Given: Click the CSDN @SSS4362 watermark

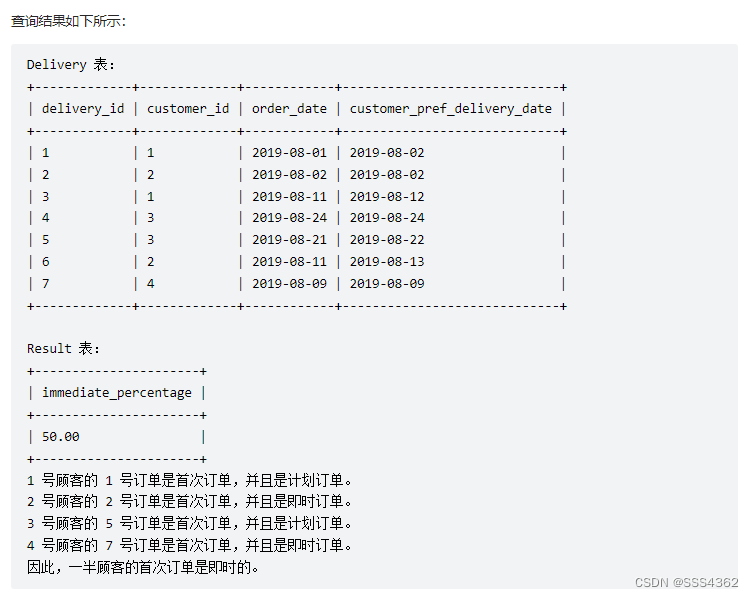Looking at the screenshot, I should [686, 583].
